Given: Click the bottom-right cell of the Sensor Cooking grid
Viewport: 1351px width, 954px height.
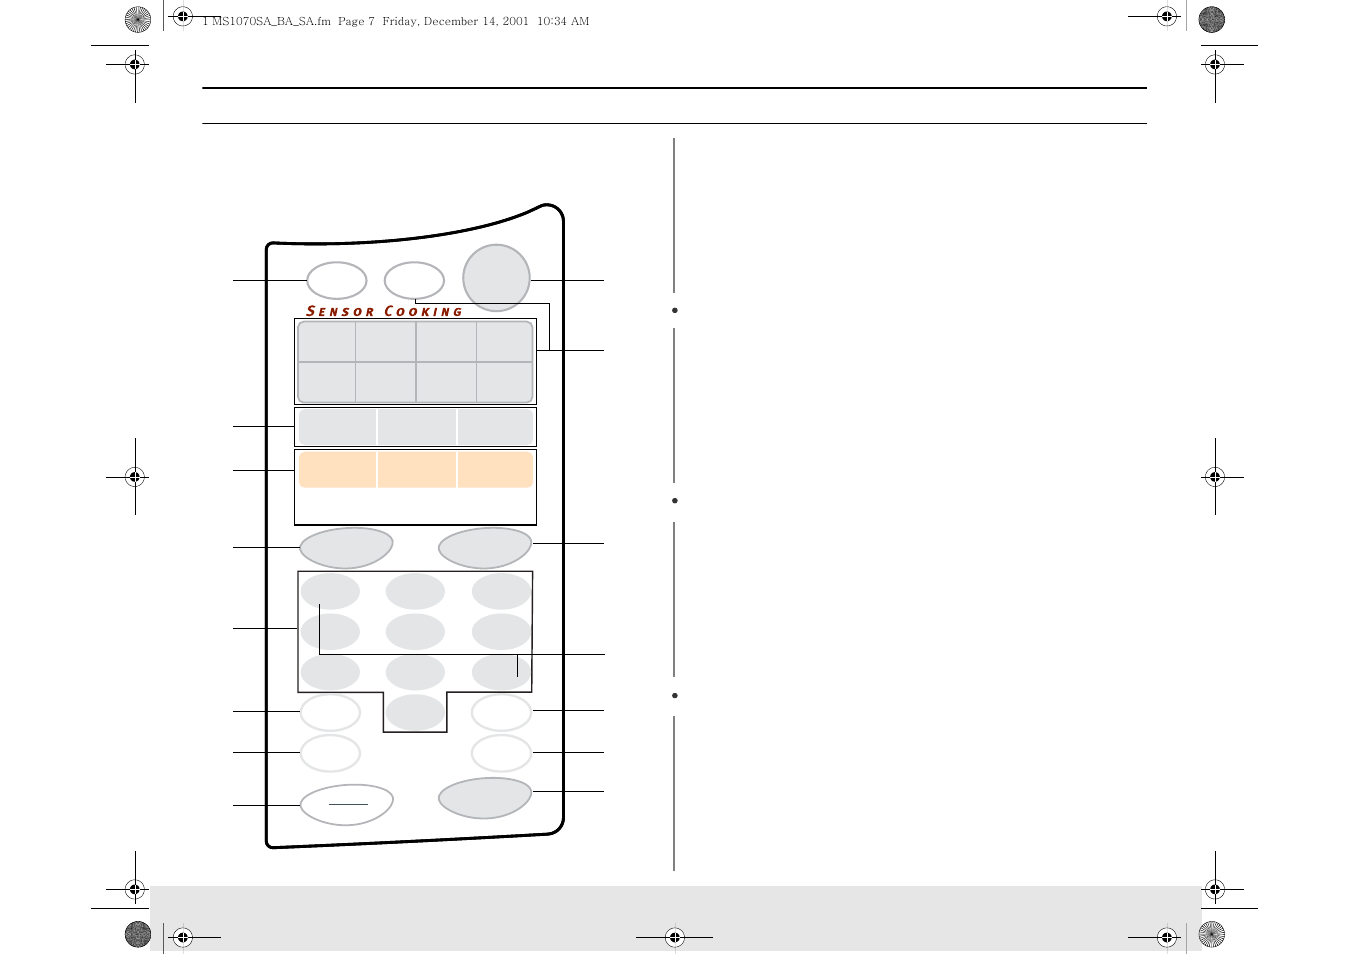Looking at the screenshot, I should point(504,382).
